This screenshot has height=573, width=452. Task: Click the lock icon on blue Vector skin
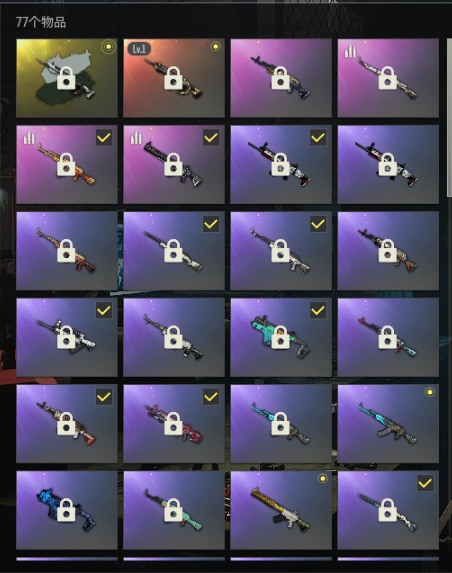pos(66,510)
